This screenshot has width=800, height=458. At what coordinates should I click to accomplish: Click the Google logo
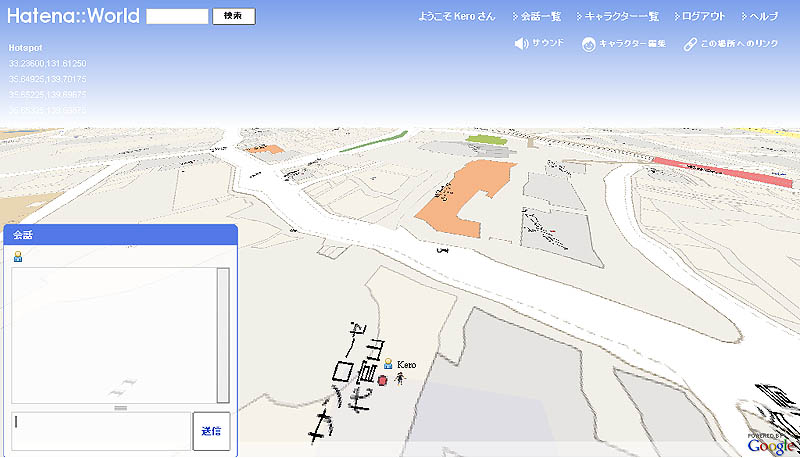click(770, 446)
